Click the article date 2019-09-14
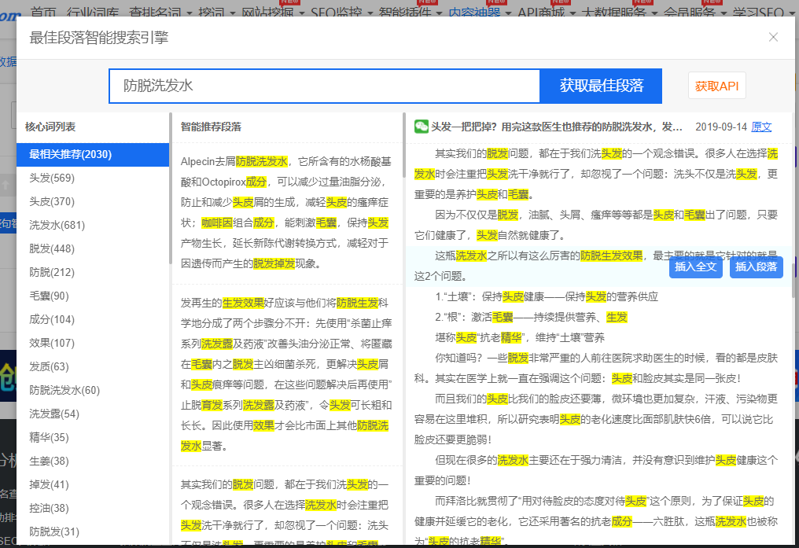This screenshot has height=548, width=799. coord(721,127)
